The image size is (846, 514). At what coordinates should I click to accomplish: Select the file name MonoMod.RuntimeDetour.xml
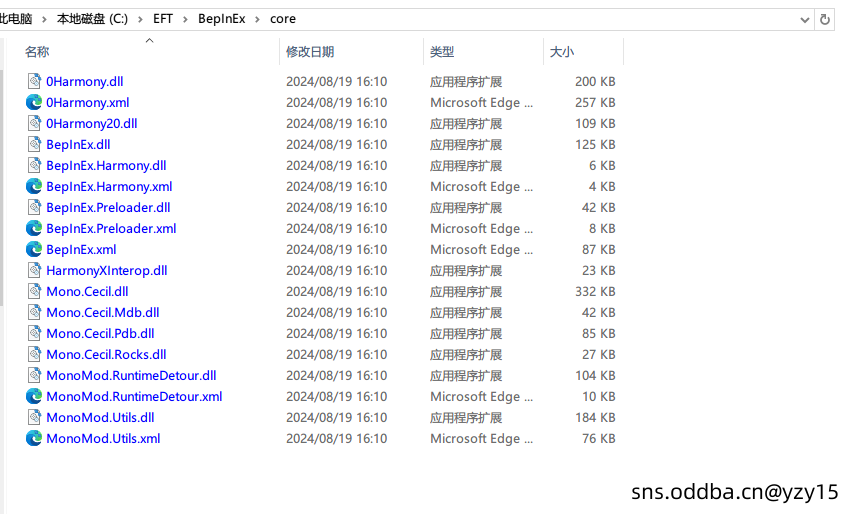(x=134, y=397)
